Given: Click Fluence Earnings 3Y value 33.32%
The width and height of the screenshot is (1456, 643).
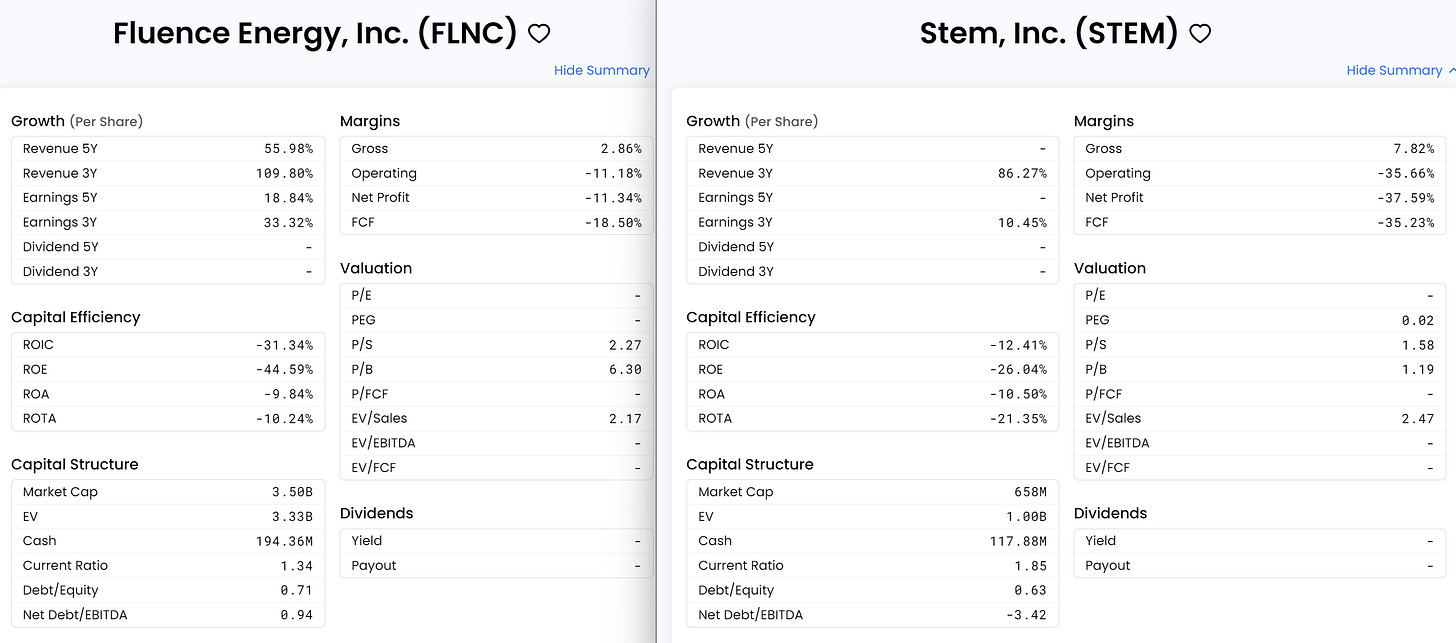Looking at the screenshot, I should pos(288,222).
